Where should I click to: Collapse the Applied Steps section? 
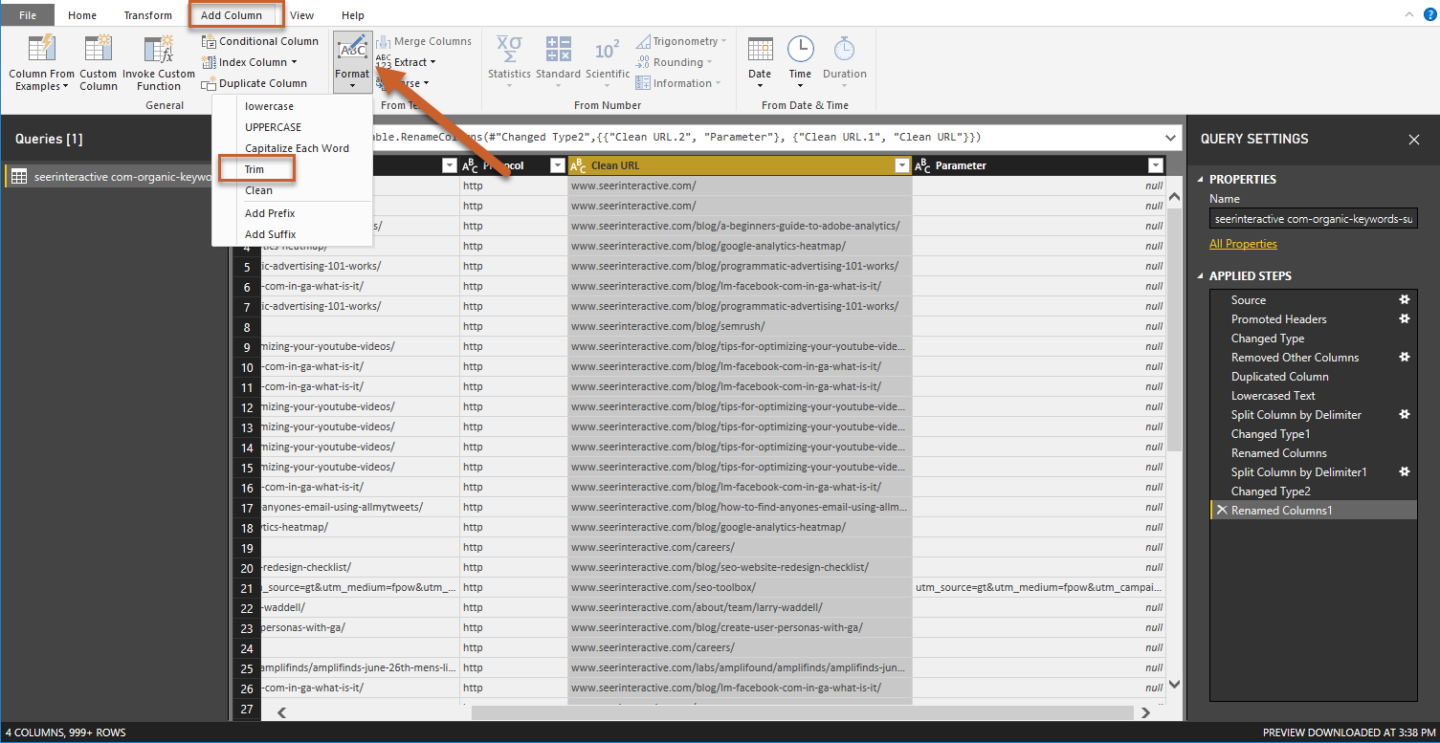pyautogui.click(x=1201, y=276)
